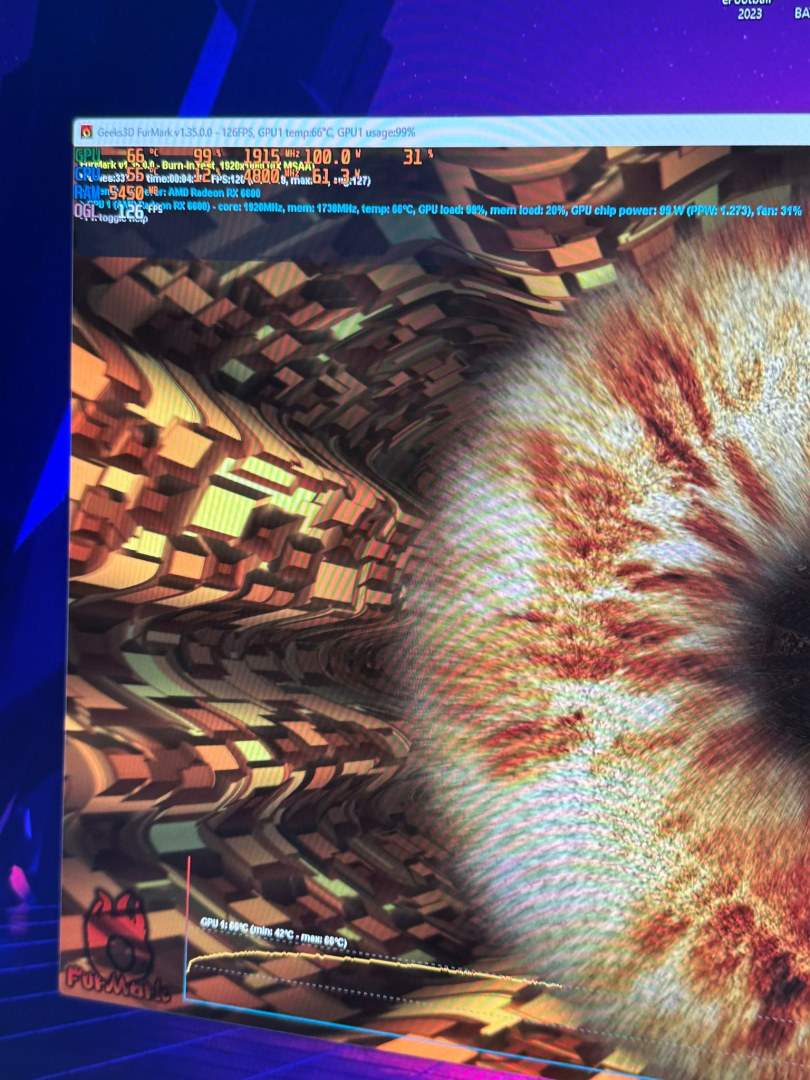Click the 'GPU 1: 66°C (min: 42°C - max: 66°C)' label
This screenshot has height=1080, width=810.
pos(273,932)
